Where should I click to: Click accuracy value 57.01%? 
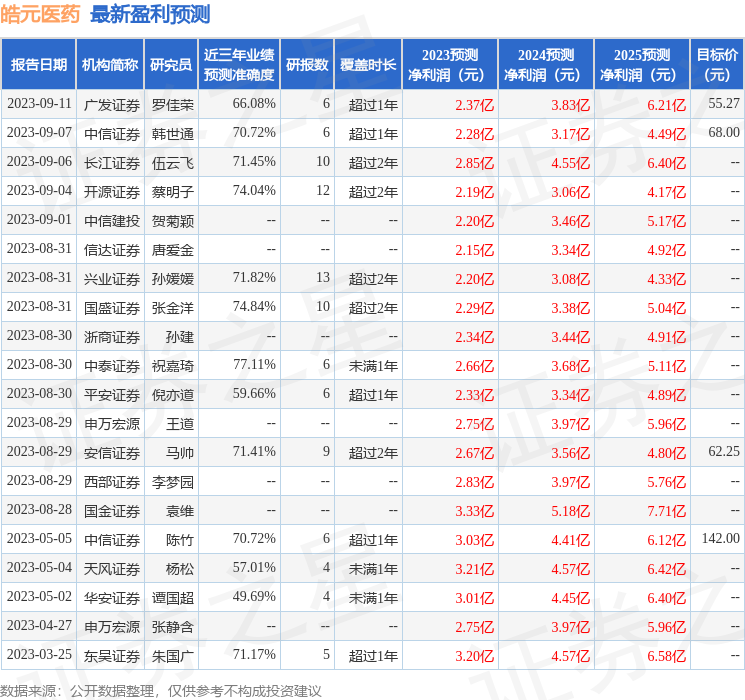point(254,567)
